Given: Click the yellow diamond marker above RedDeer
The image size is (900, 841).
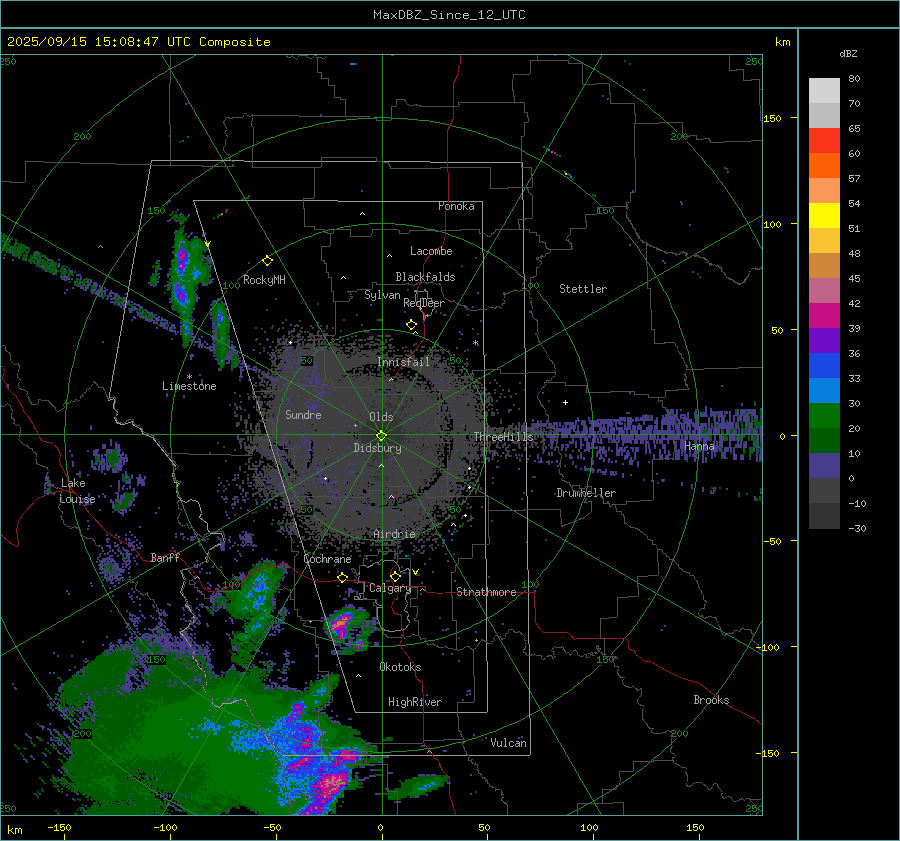Looking at the screenshot, I should click(411, 325).
